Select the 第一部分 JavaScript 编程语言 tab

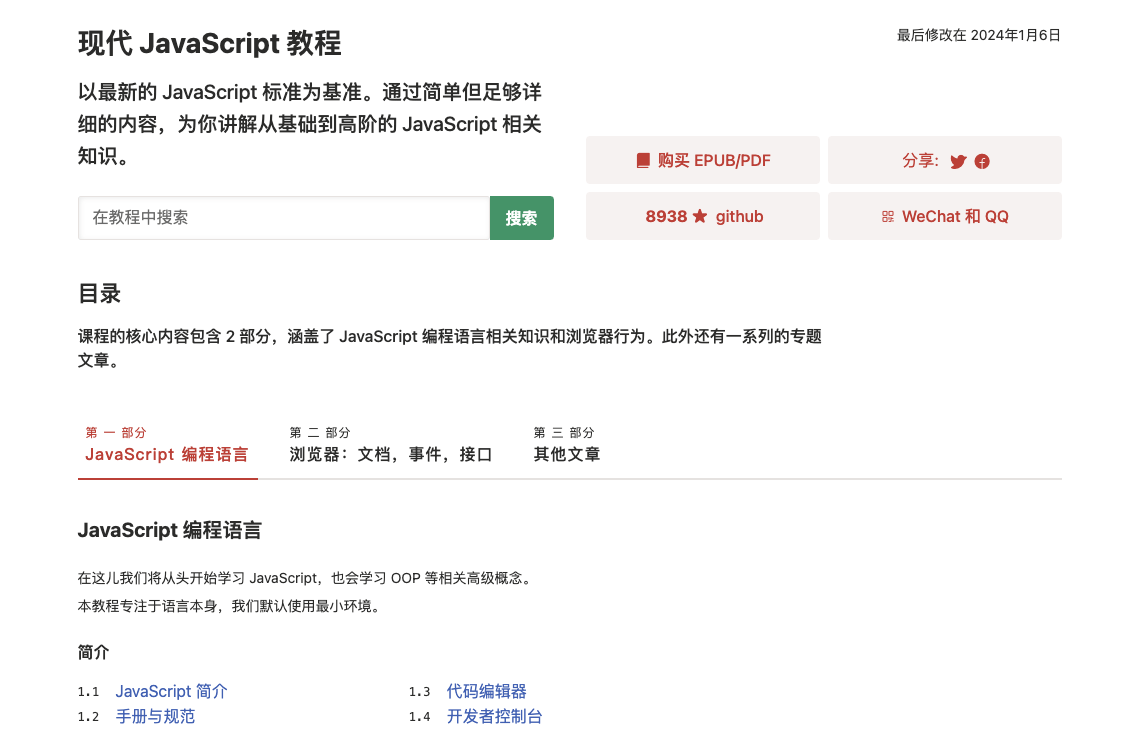click(168, 445)
